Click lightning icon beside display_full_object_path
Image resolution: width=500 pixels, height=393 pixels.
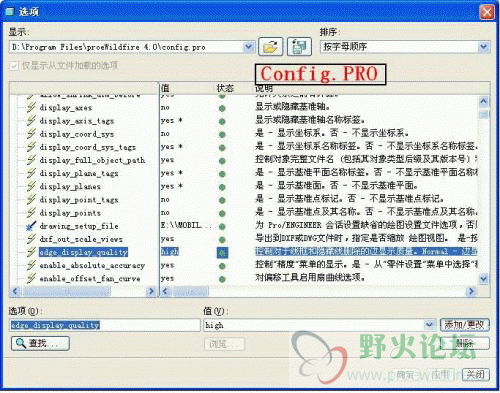tap(31, 160)
